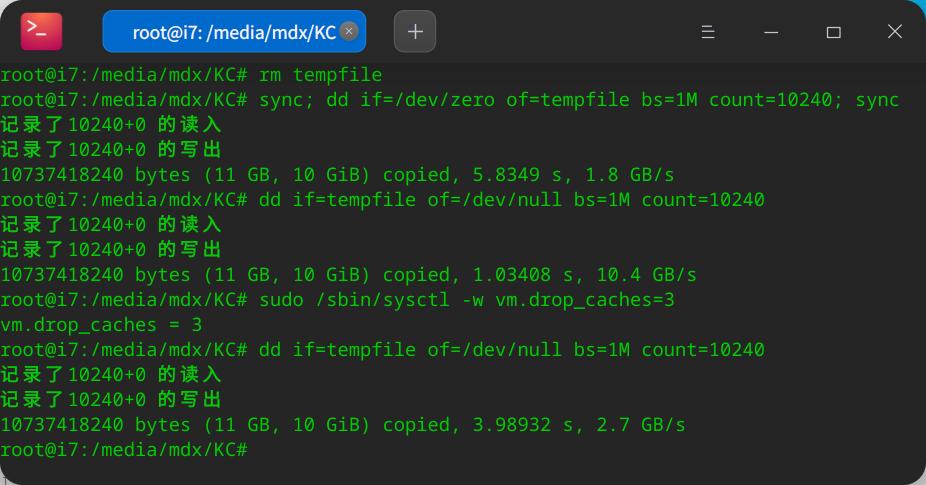Minimize the terminal window
Viewport: 926px width, 485px height.
click(x=771, y=32)
